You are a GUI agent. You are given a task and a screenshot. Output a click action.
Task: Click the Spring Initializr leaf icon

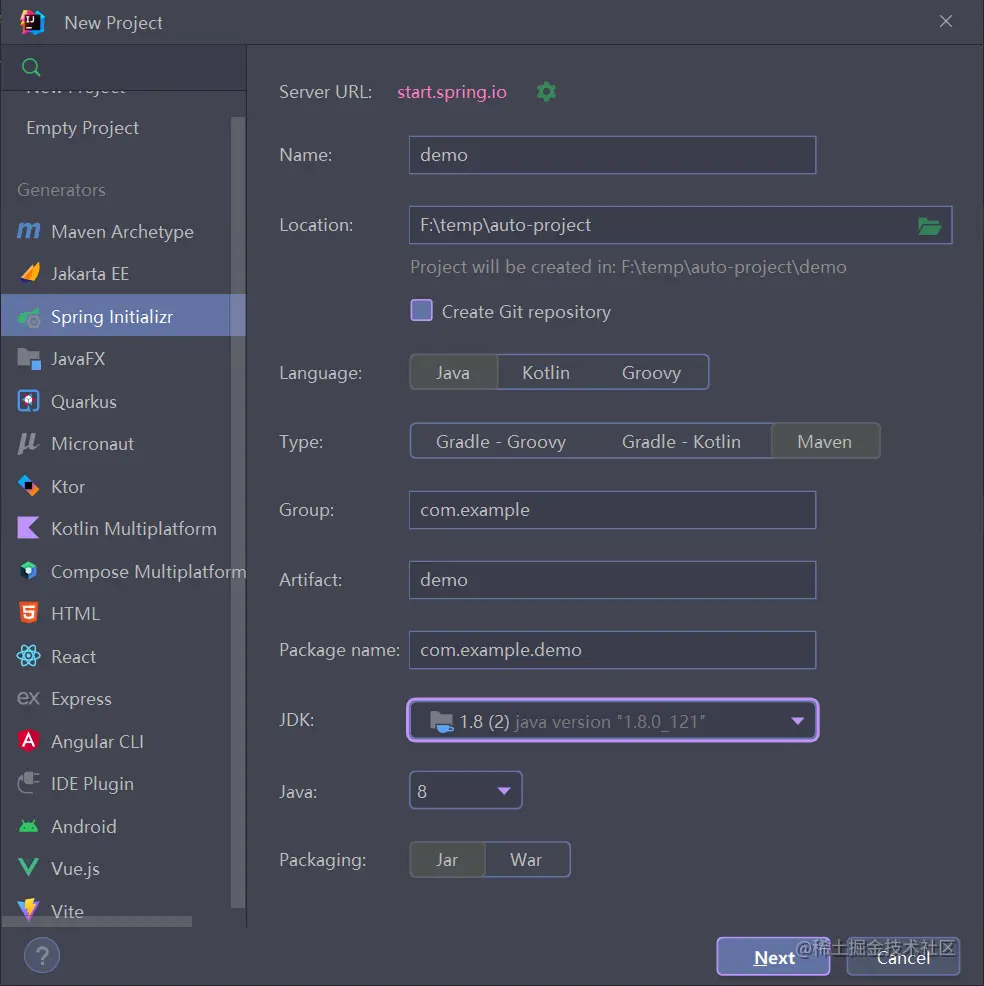pyautogui.click(x=29, y=317)
